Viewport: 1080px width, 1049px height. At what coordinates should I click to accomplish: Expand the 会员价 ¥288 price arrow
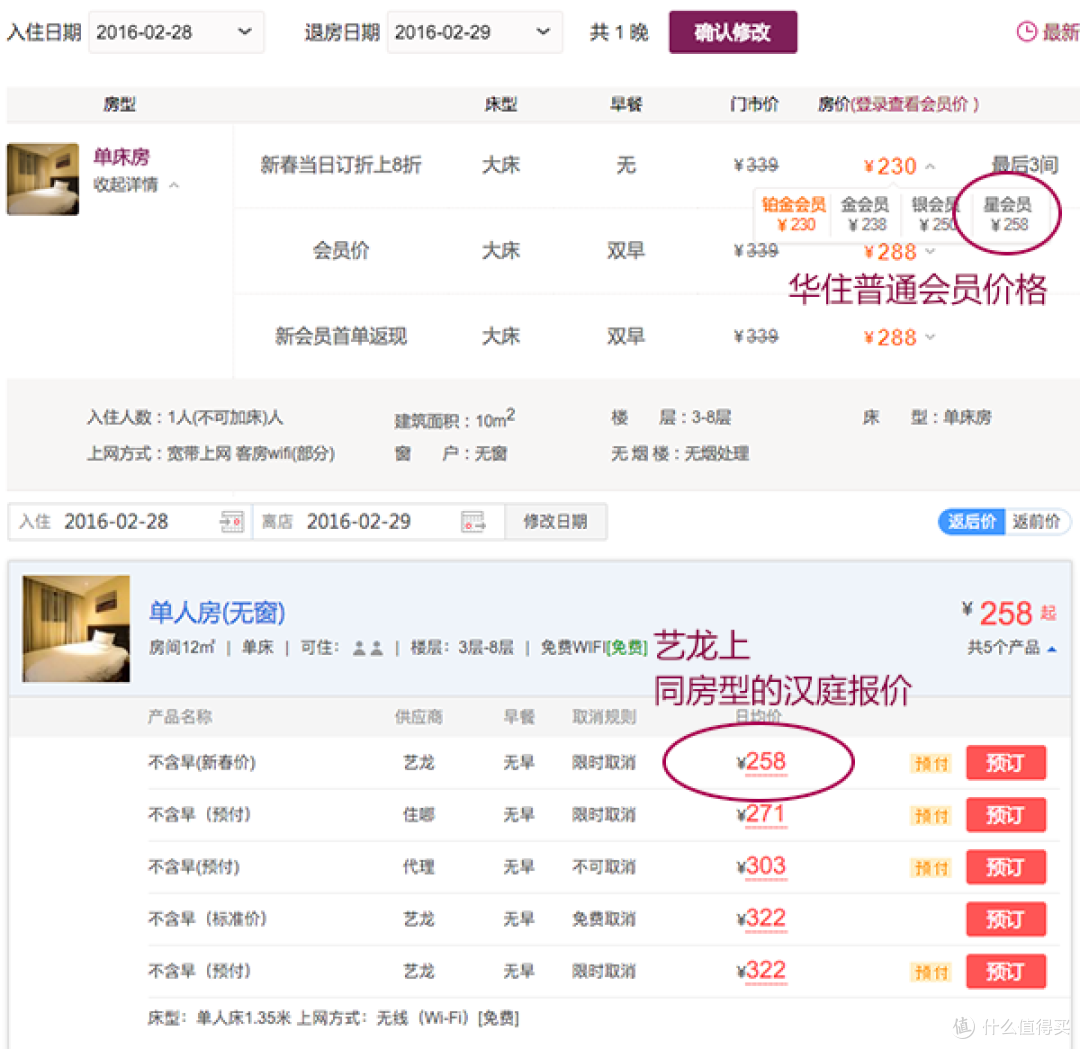(930, 251)
